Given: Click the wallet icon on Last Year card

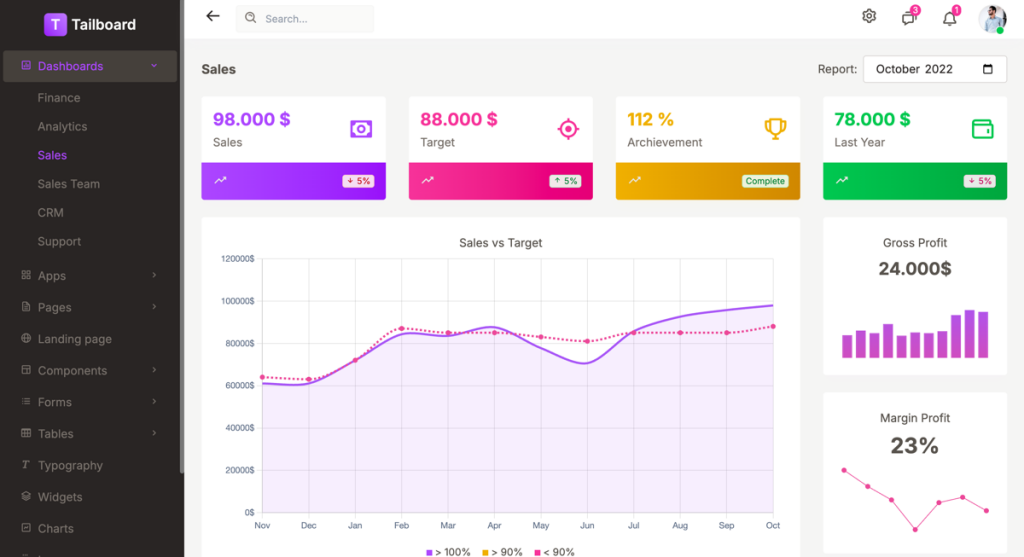Looking at the screenshot, I should (982, 129).
